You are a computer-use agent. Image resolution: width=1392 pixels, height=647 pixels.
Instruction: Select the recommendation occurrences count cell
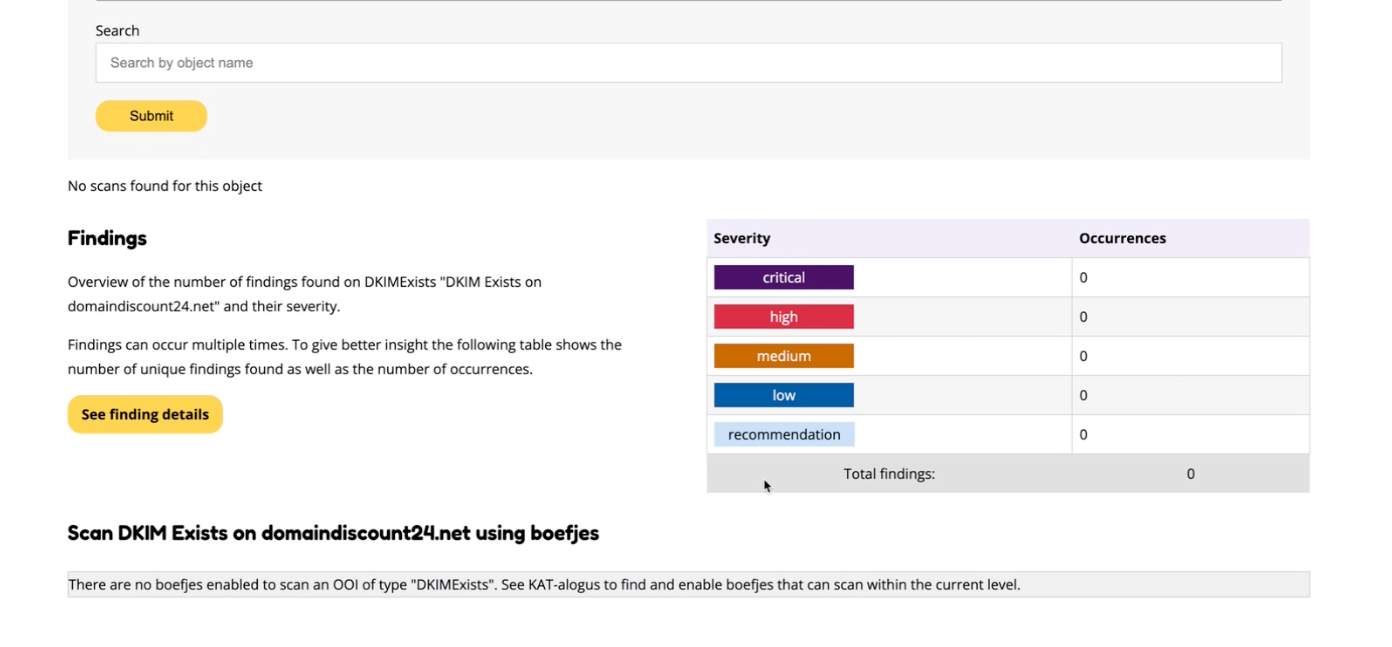coord(1083,434)
